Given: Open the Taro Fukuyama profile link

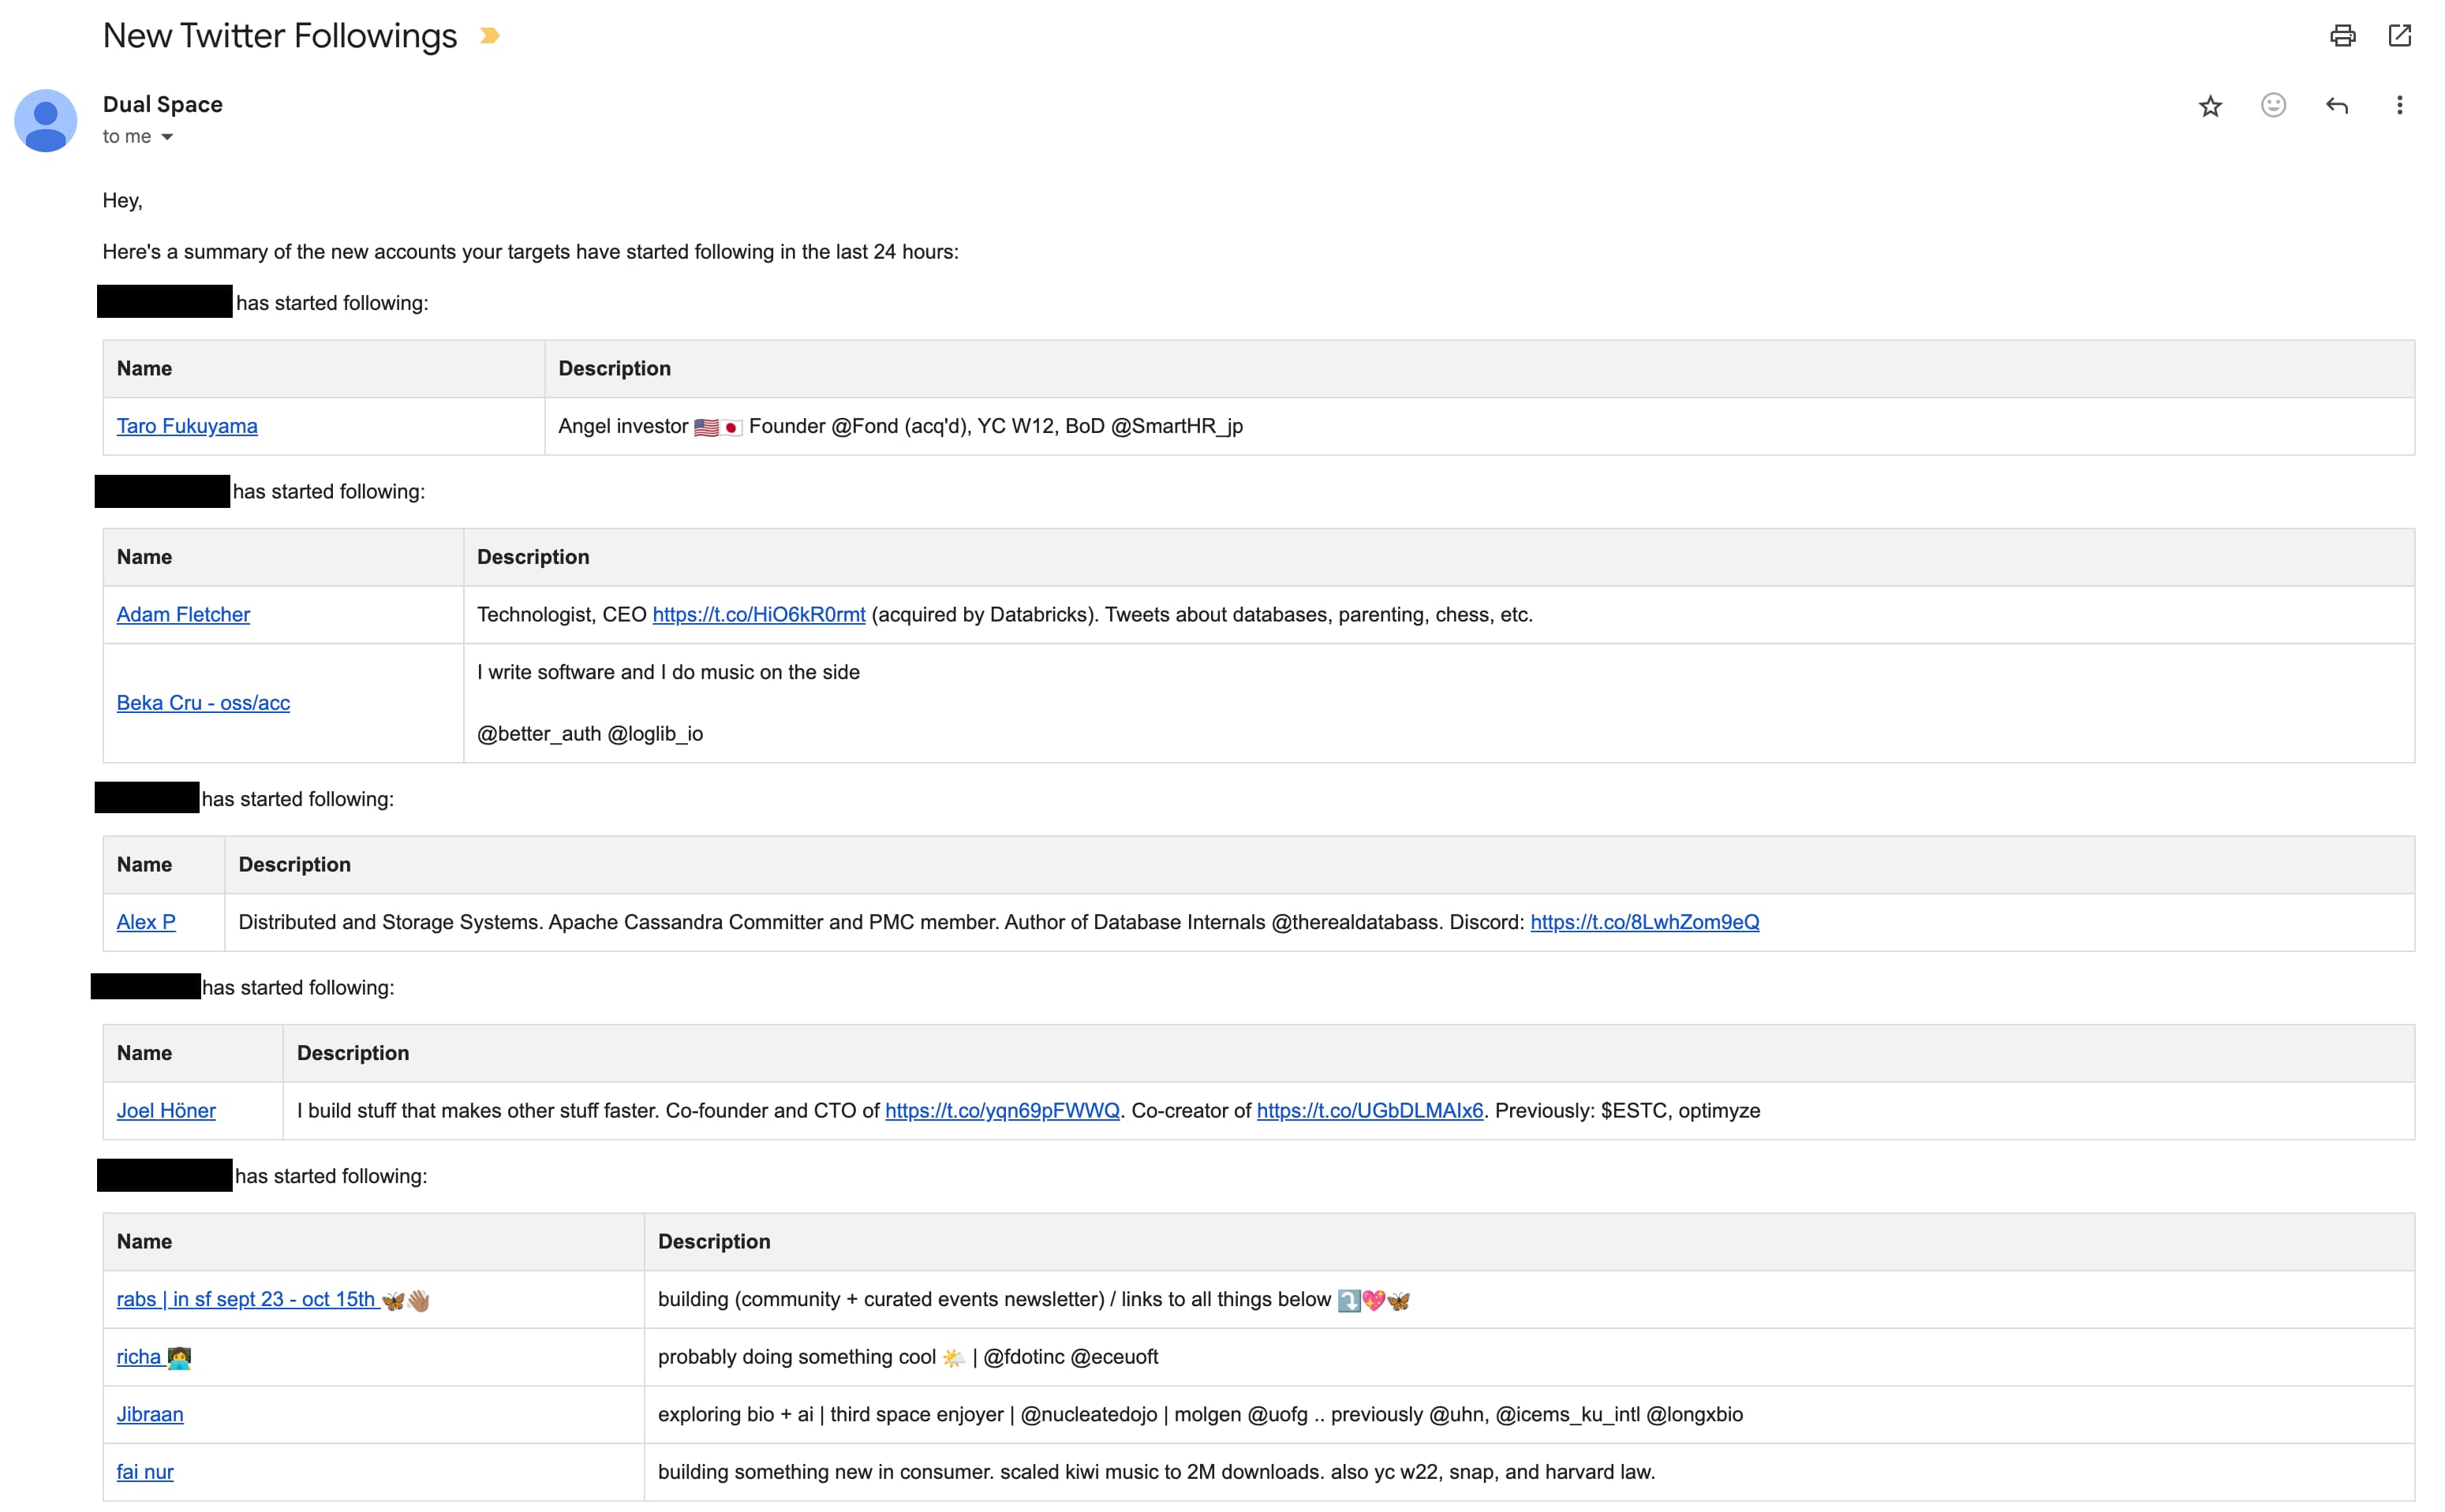Looking at the screenshot, I should tap(187, 426).
